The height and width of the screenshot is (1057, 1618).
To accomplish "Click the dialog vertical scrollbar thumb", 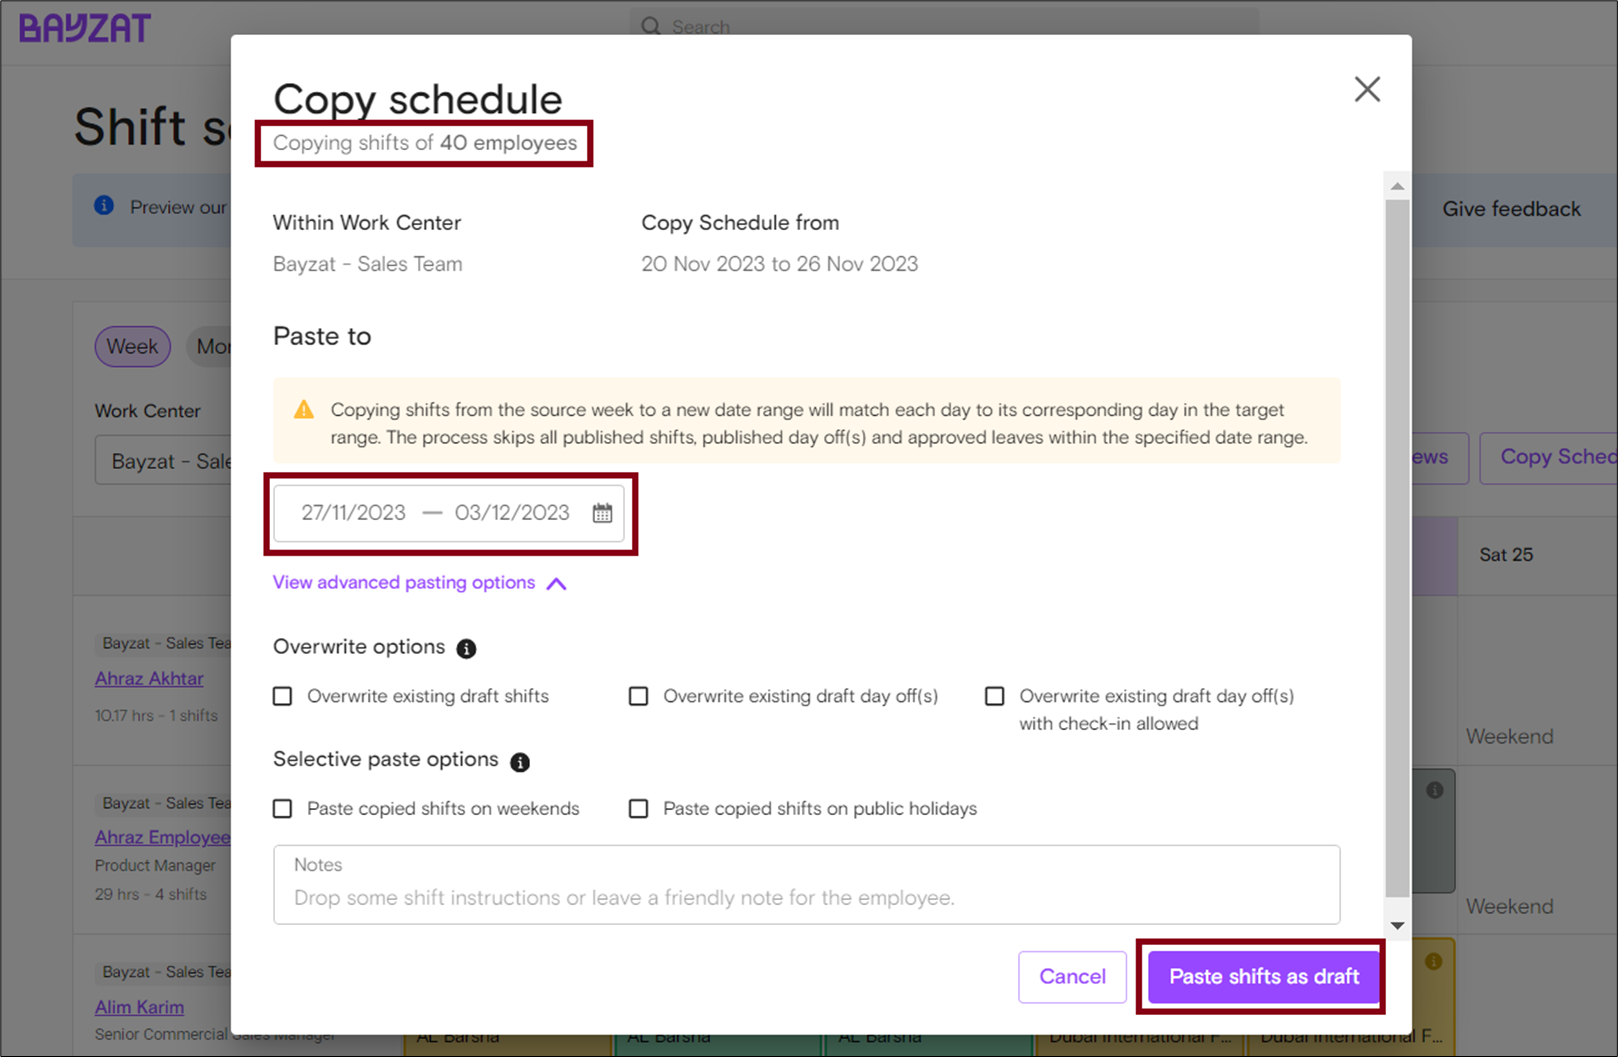I will pos(1397,548).
